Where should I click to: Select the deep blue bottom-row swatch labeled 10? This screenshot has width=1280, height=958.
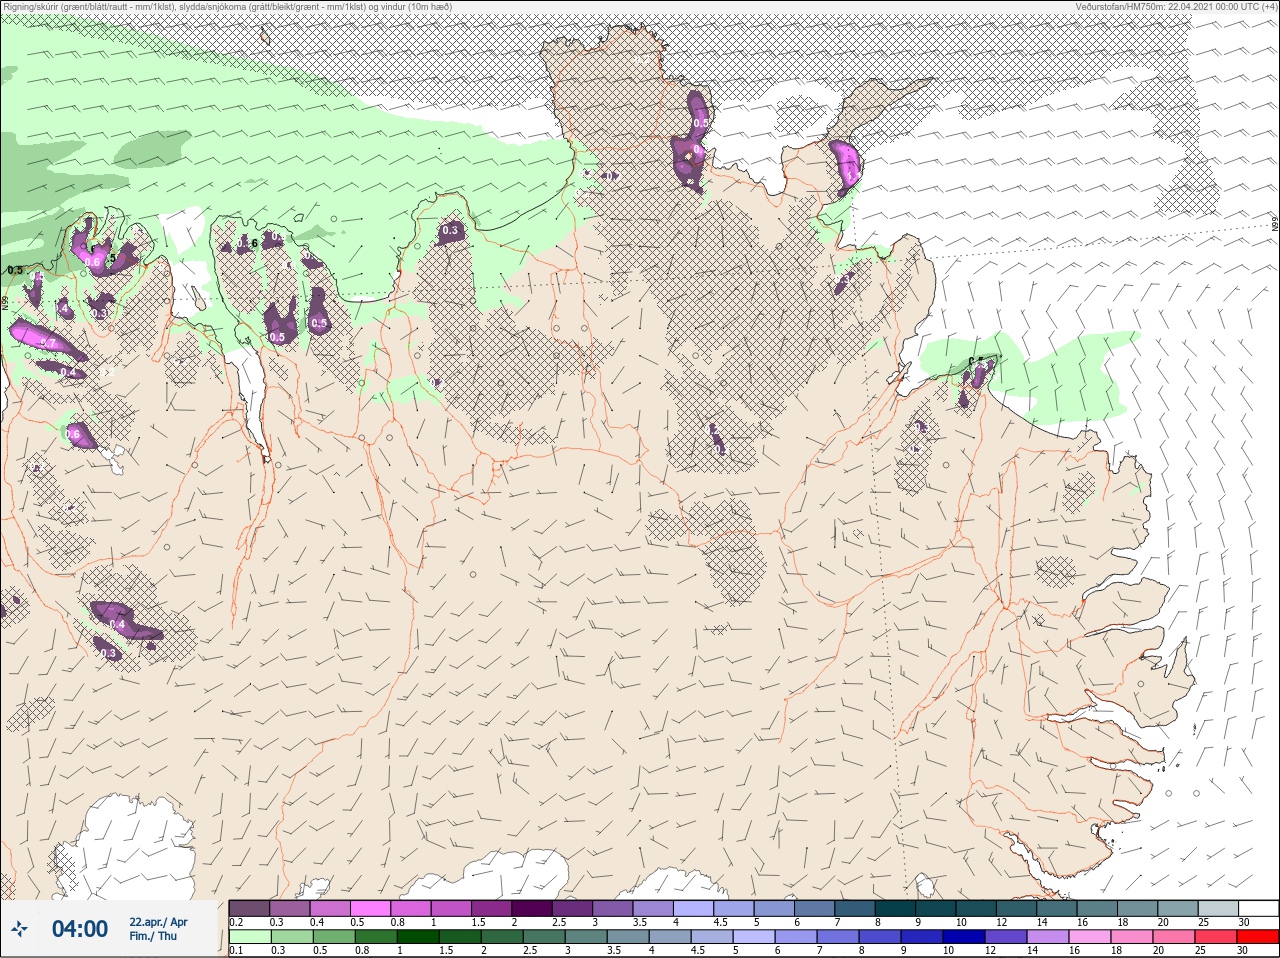pyautogui.click(x=963, y=937)
